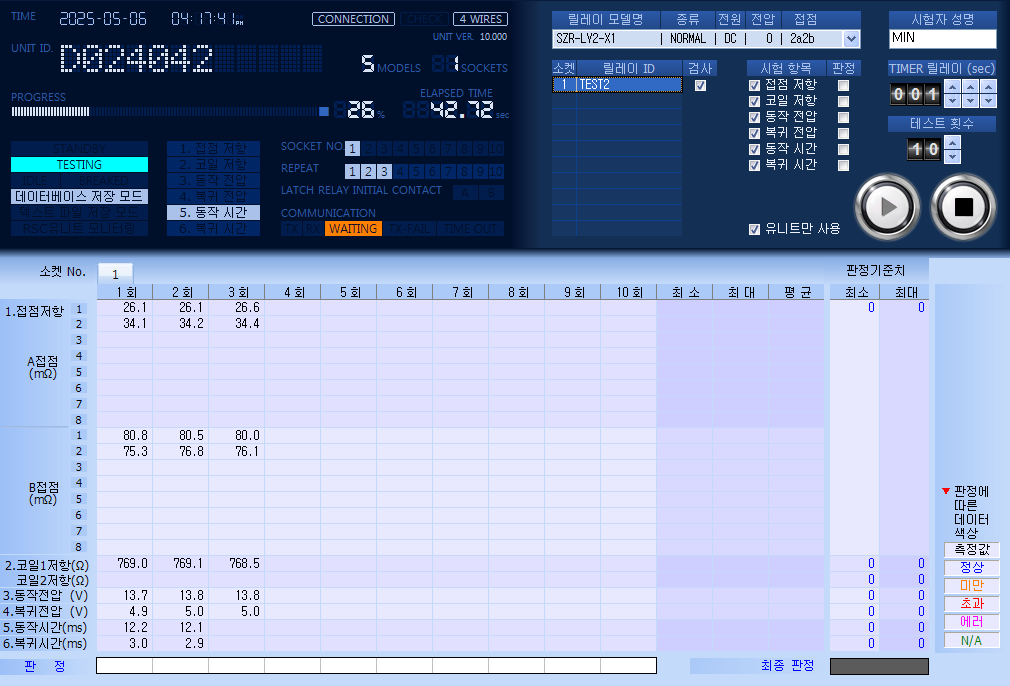
Task: Select the 5. 동작 시간 test step
Action: point(214,212)
